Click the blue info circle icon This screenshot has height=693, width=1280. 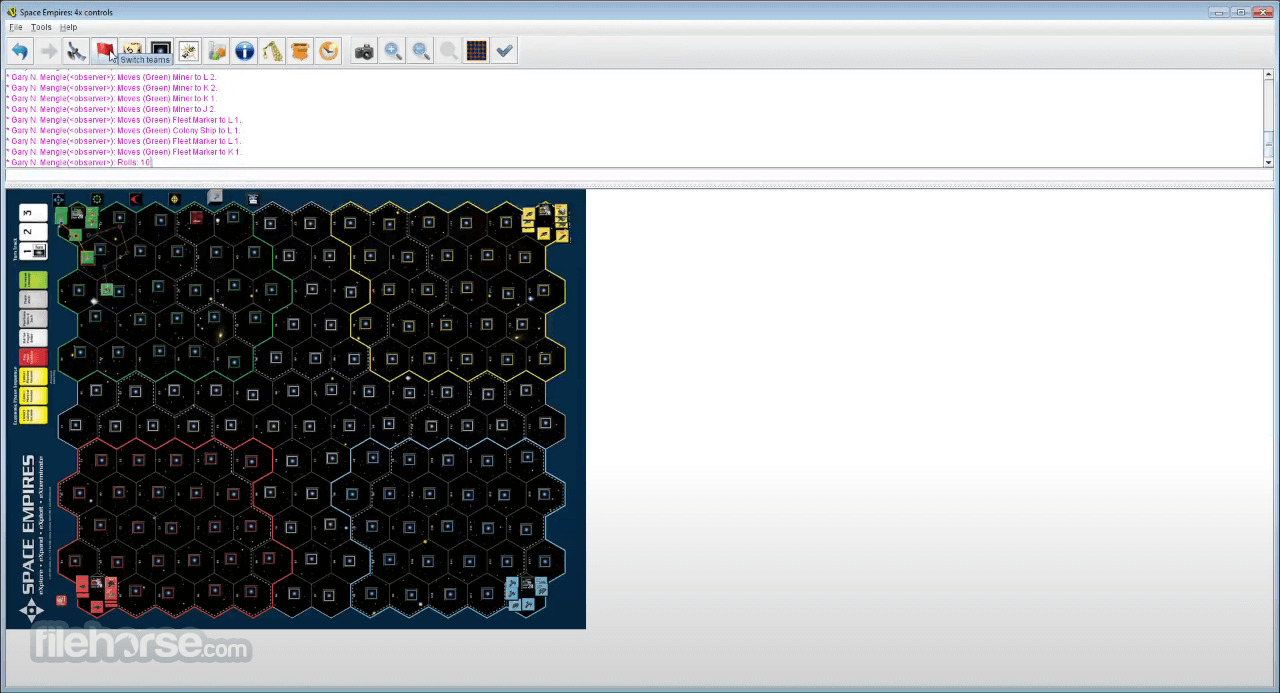coord(244,51)
